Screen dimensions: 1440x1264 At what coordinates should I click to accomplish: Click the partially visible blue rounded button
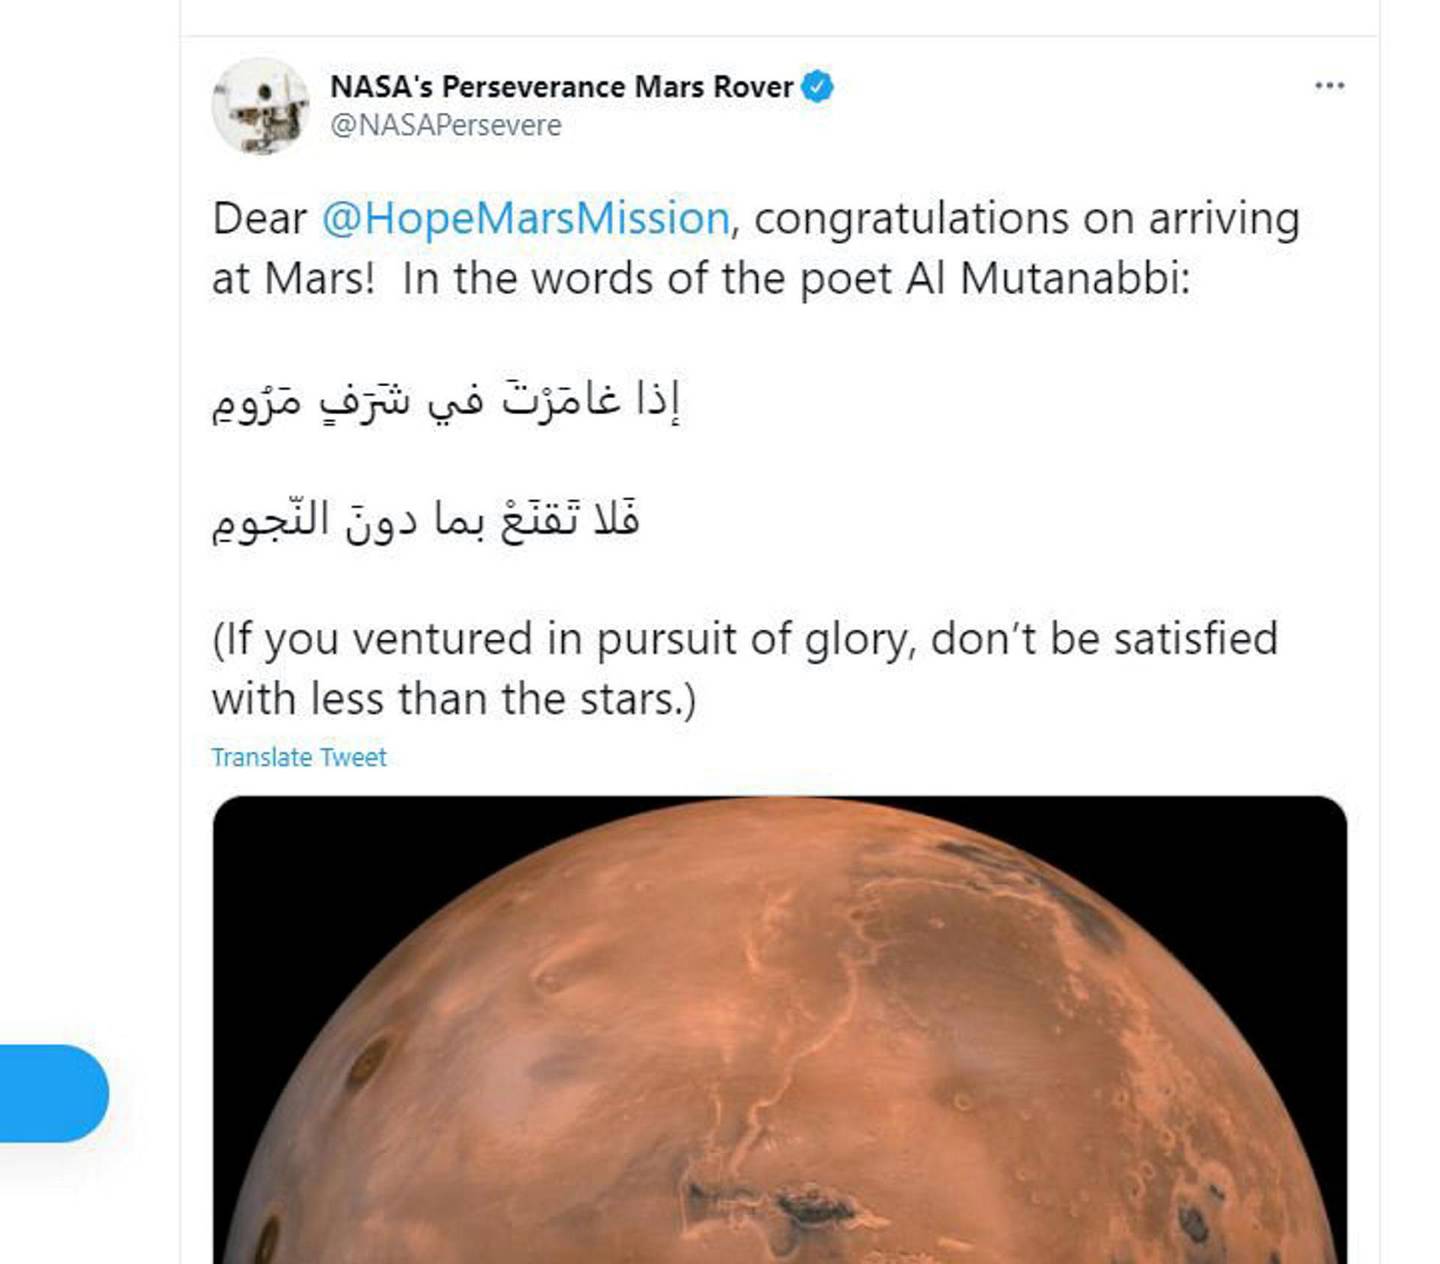(54, 1093)
